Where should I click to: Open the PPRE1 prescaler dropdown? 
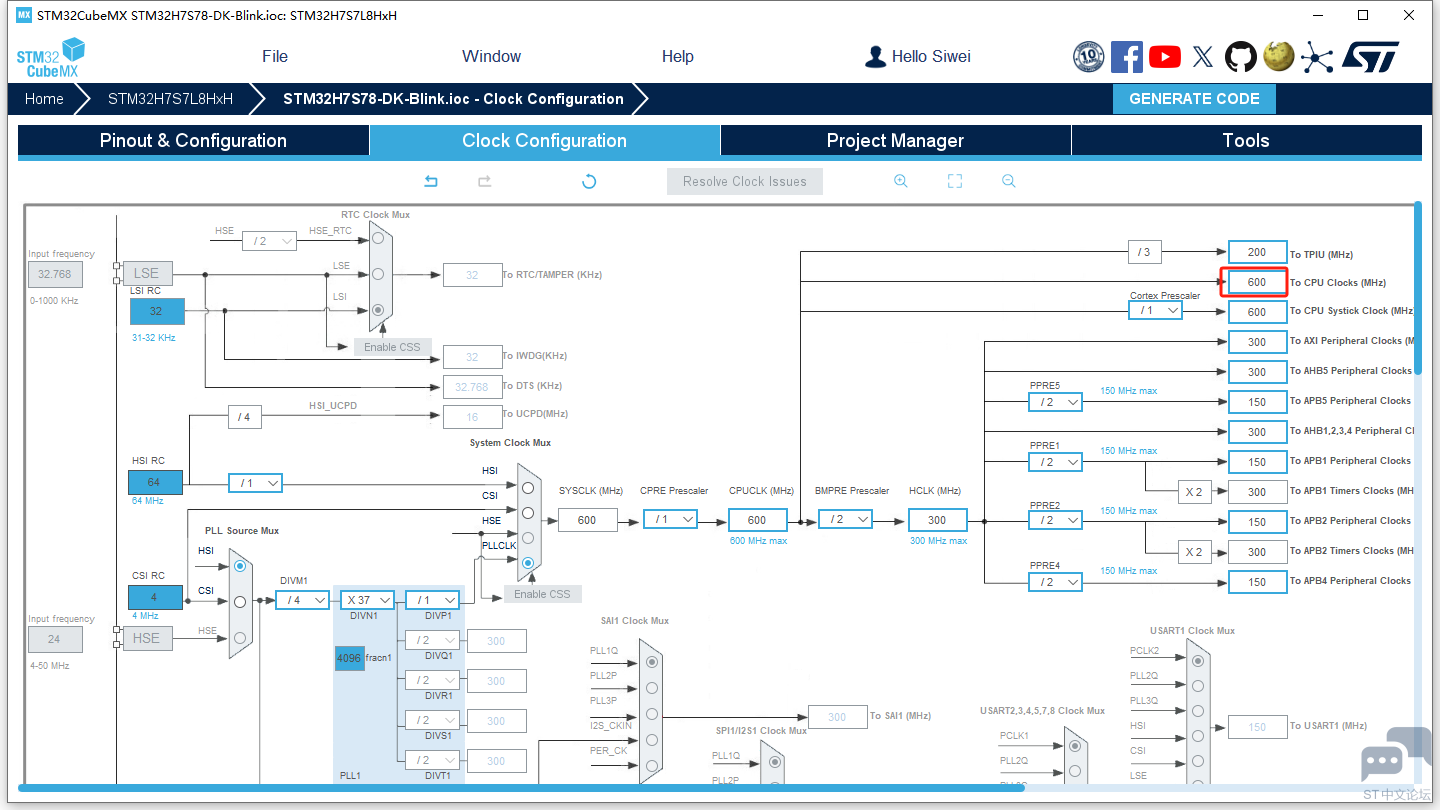click(1055, 462)
